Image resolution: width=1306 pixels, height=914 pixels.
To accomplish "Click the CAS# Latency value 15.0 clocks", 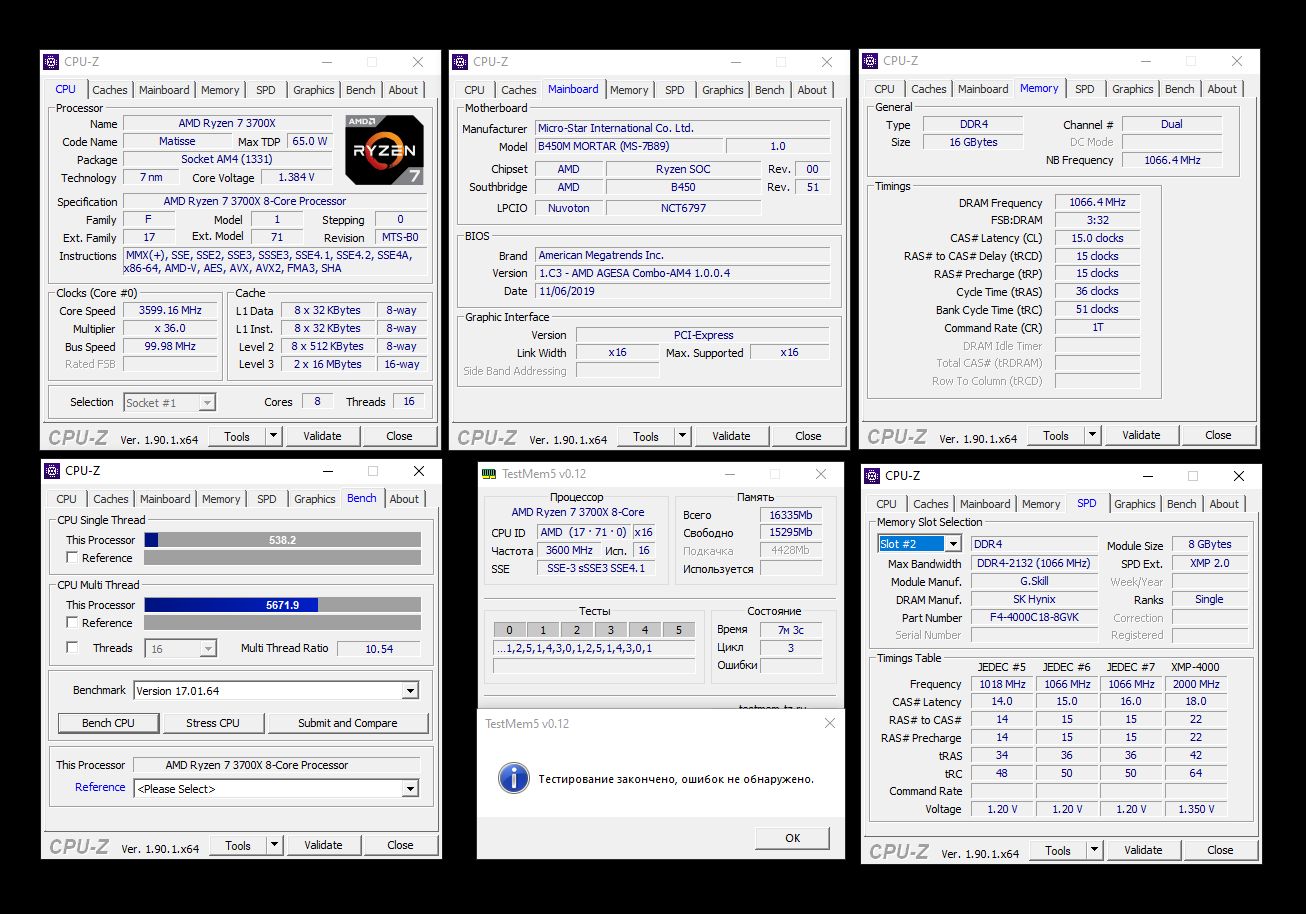I will [1097, 238].
